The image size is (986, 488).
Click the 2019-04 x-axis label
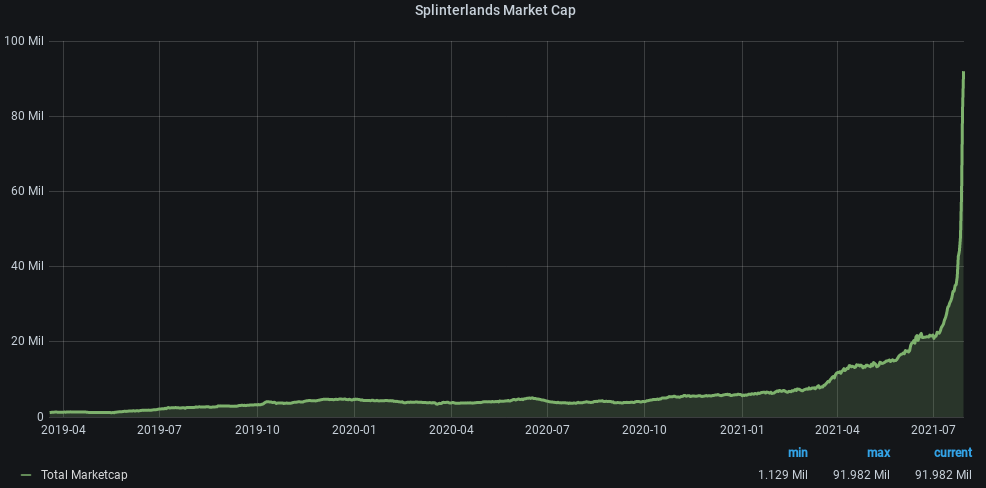(64, 430)
